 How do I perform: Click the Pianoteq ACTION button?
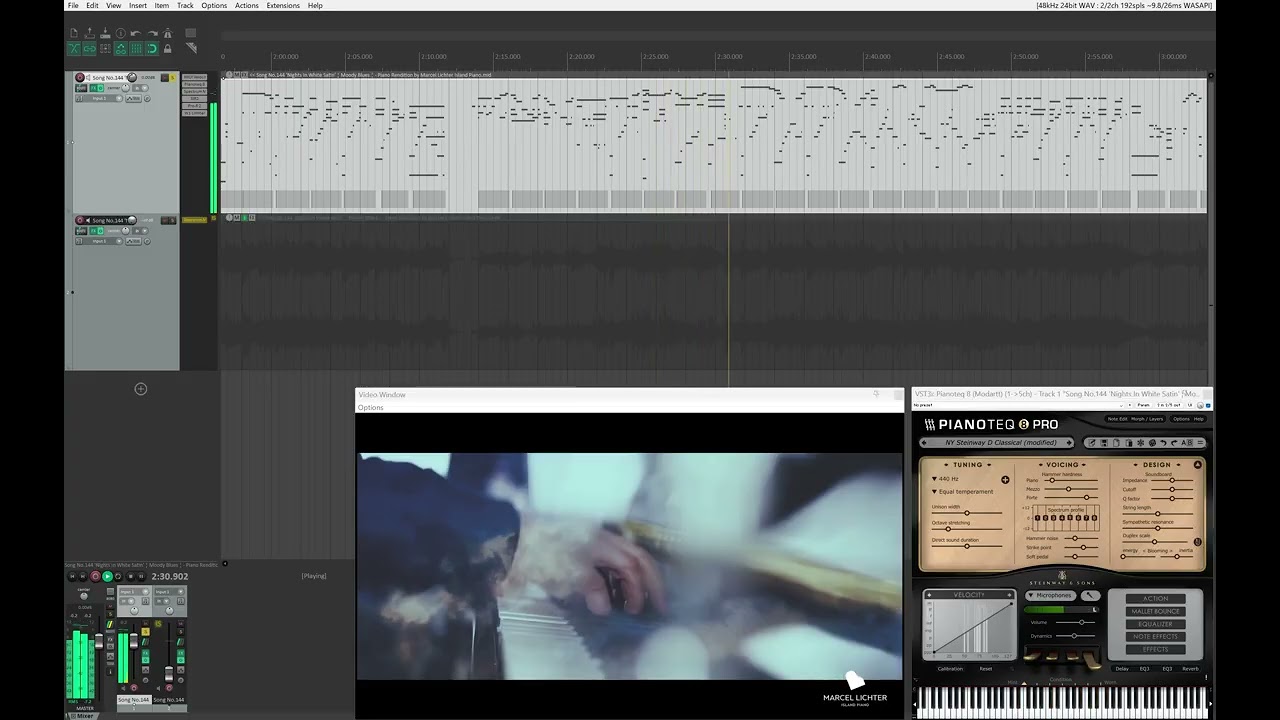(1155, 598)
